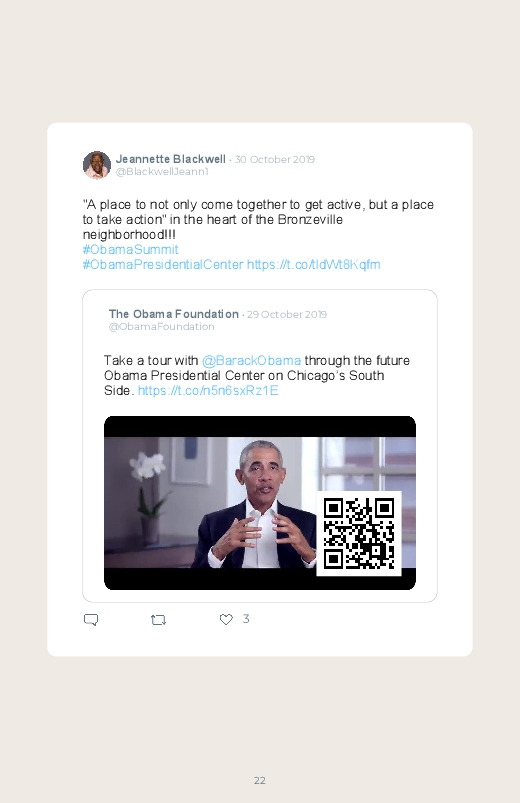
Task: Open the #ObamaPresidentialCenter hashtag
Action: click(163, 264)
